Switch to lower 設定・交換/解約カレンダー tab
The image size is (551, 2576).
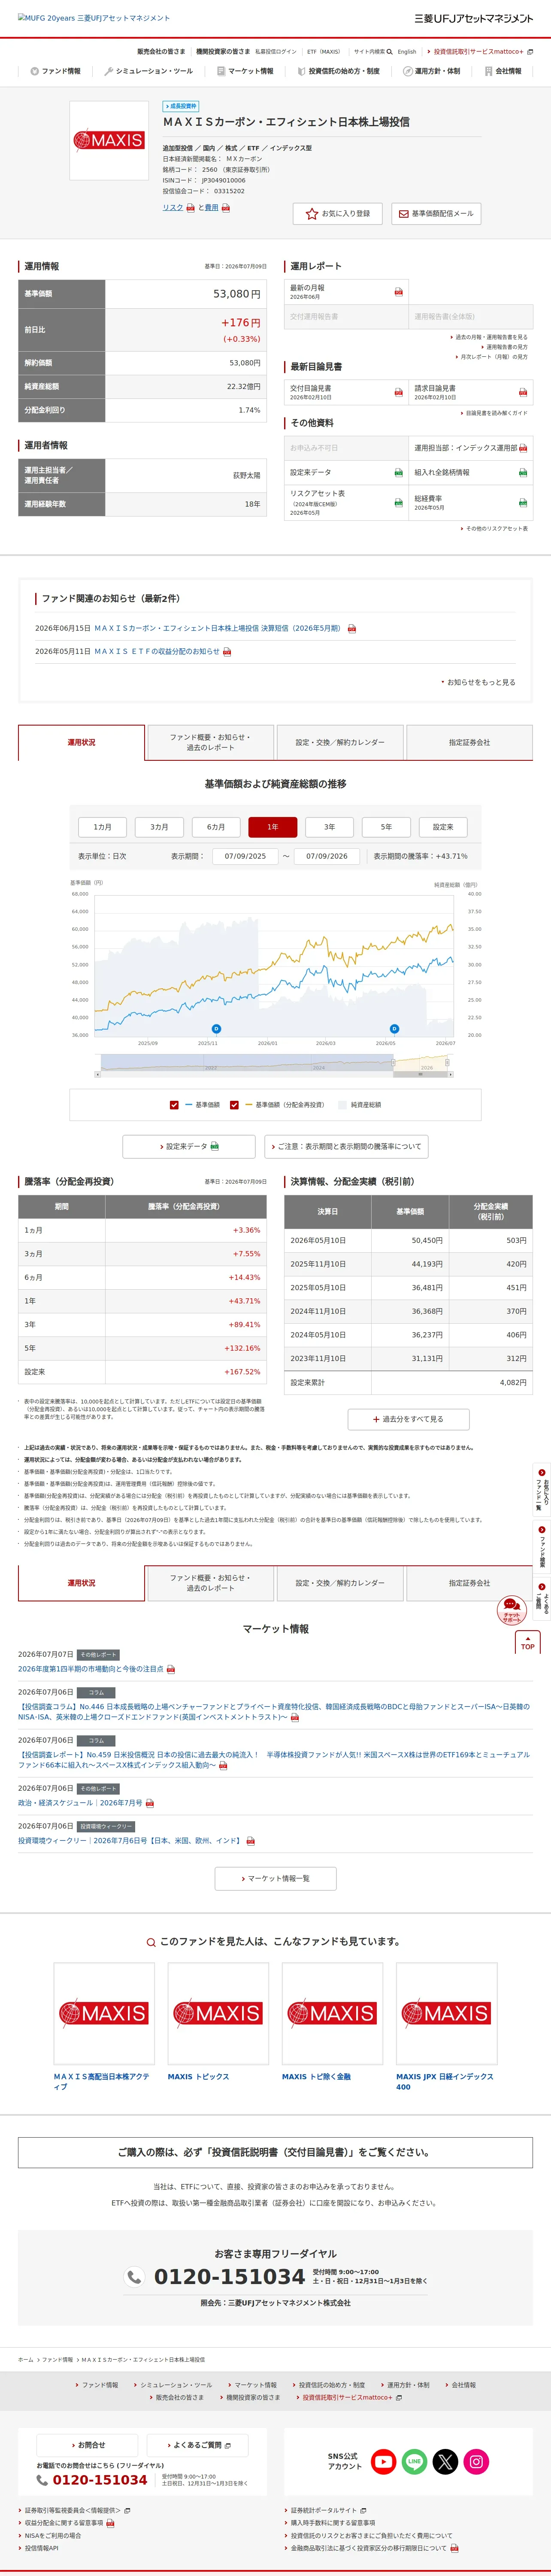tap(340, 1583)
